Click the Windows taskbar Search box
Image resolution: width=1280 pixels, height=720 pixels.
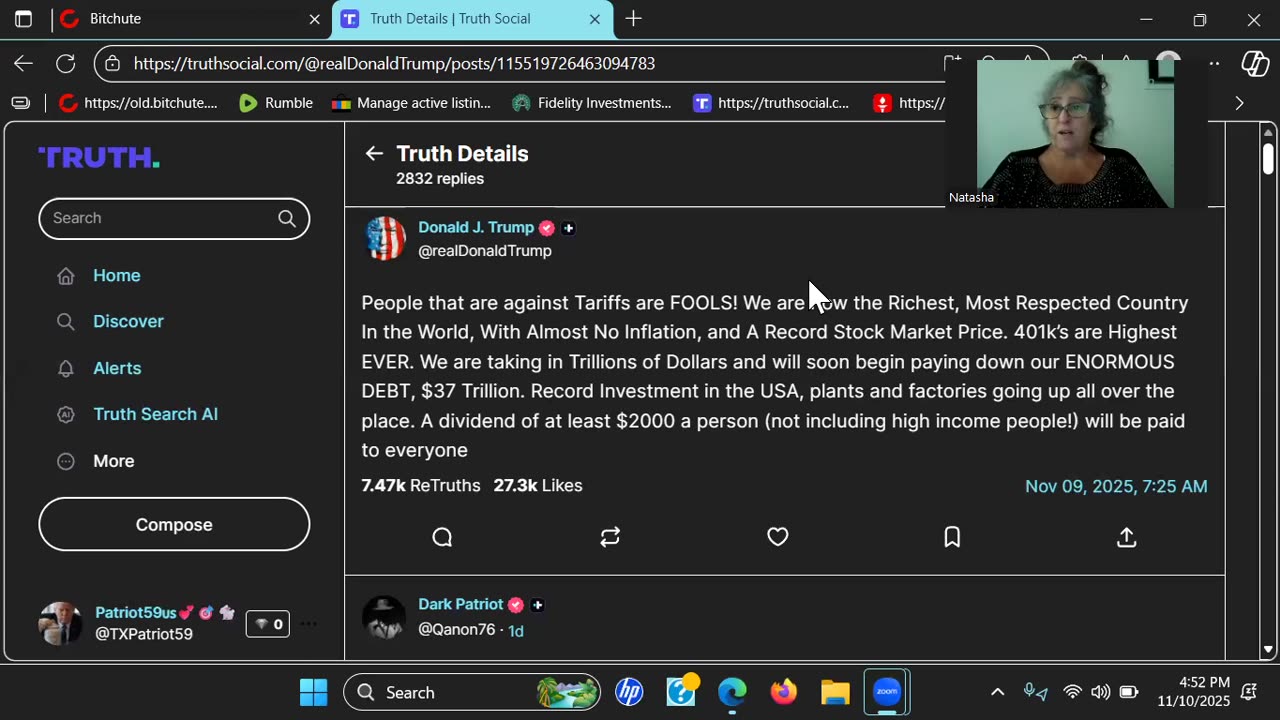(x=472, y=692)
